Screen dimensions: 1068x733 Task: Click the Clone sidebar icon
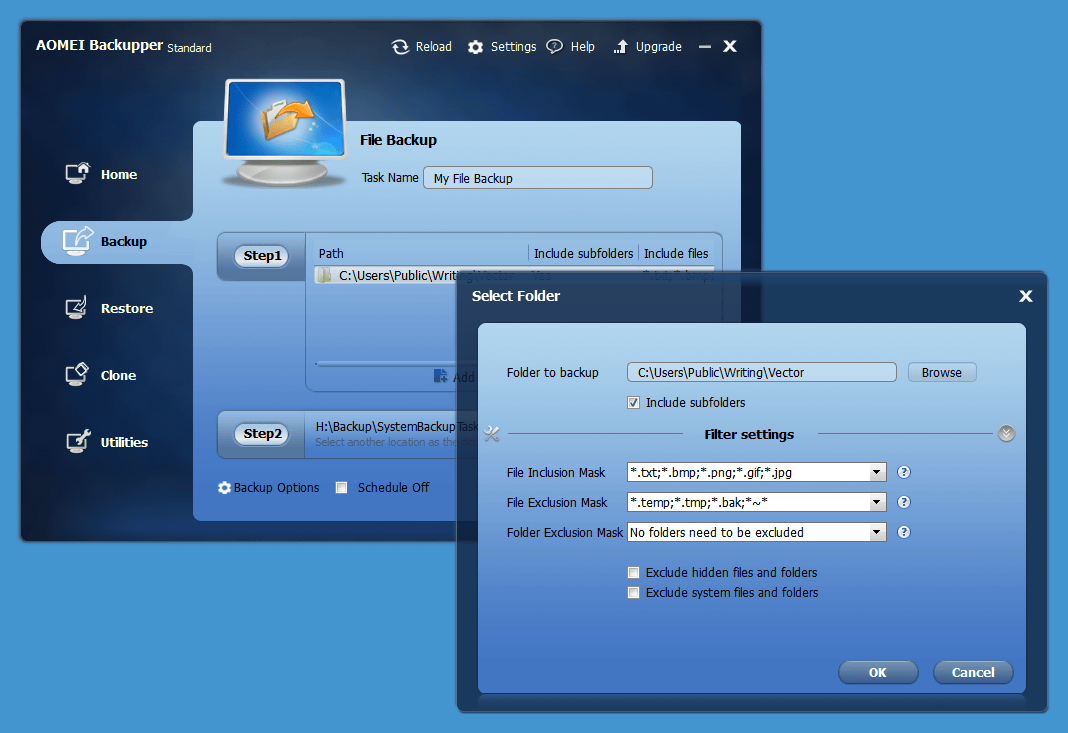(77, 374)
